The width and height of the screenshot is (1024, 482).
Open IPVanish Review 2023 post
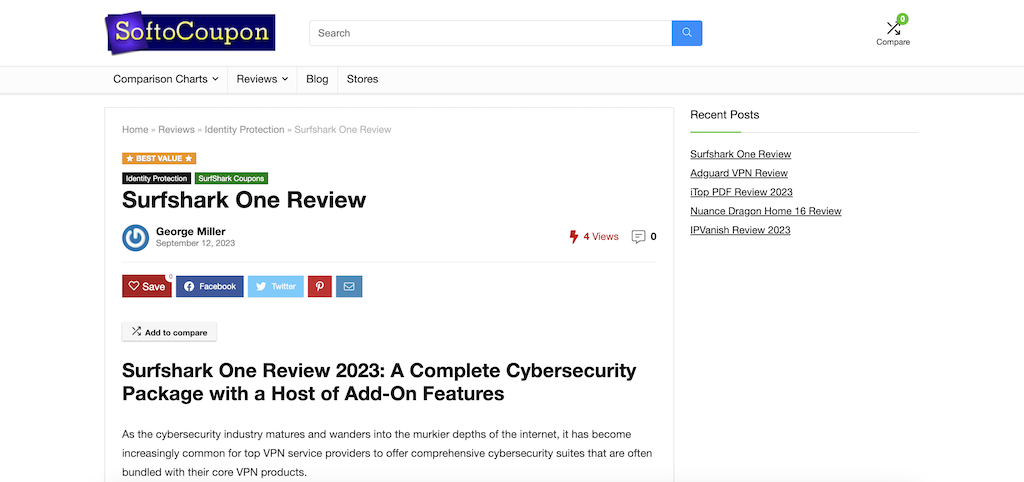coord(741,230)
